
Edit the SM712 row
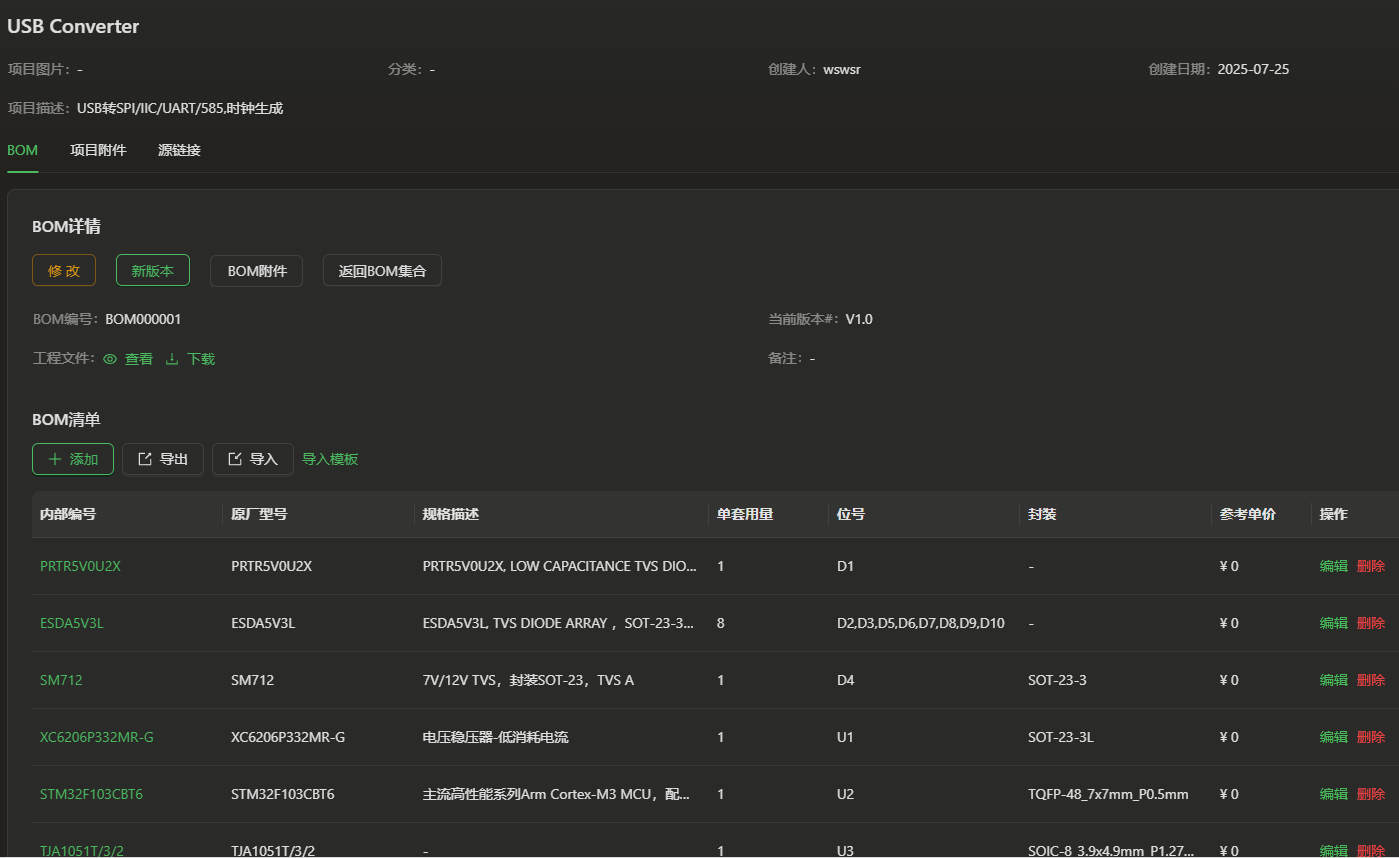coord(1333,680)
